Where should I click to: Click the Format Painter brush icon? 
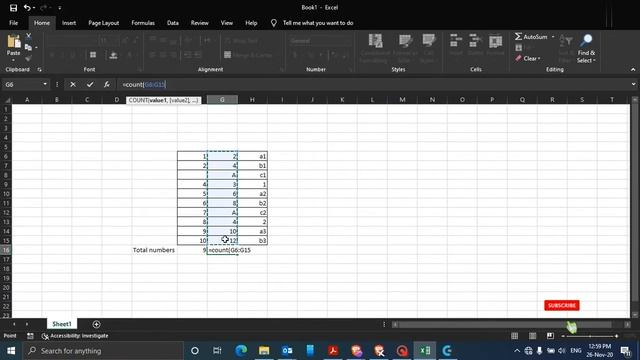(x=28, y=59)
